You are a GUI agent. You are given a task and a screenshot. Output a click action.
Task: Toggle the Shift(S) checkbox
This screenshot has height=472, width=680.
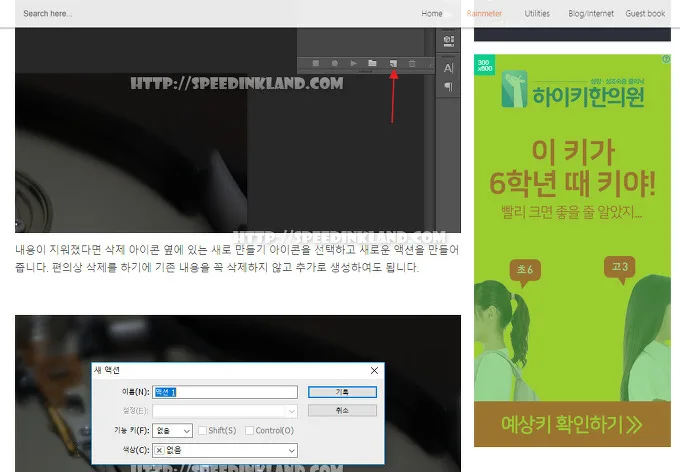[x=202, y=430]
